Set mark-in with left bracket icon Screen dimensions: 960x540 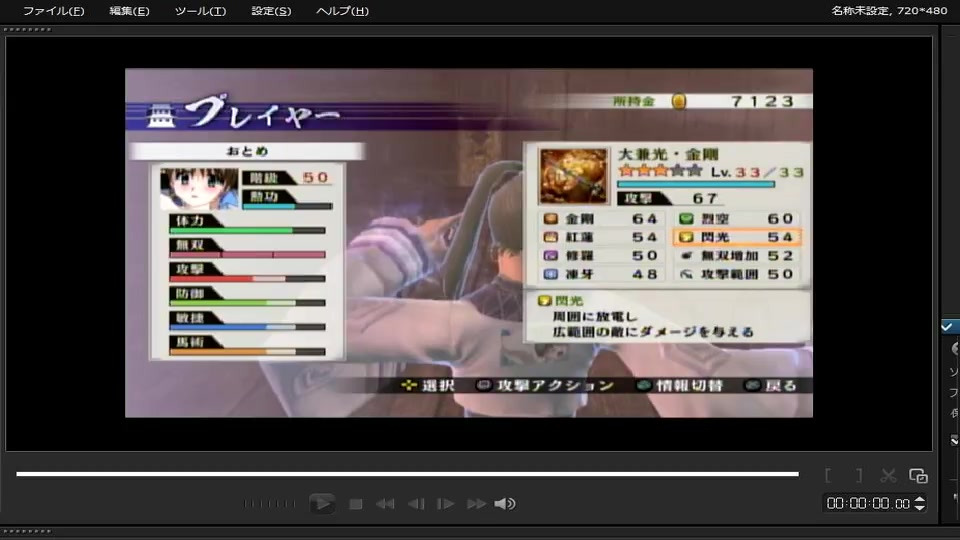click(x=828, y=476)
